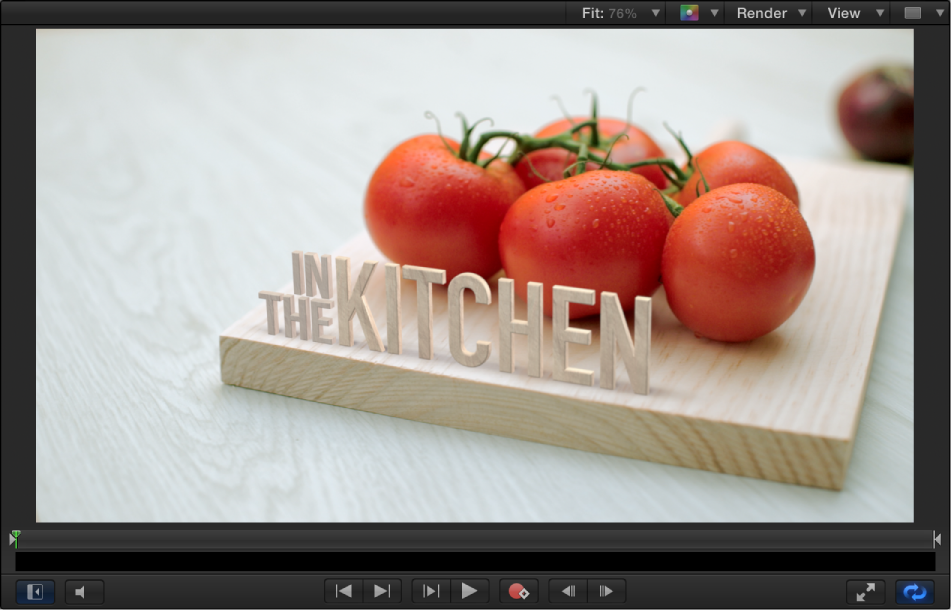The height and width of the screenshot is (610, 952).
Task: Start playback with the Play button
Action: (x=470, y=591)
